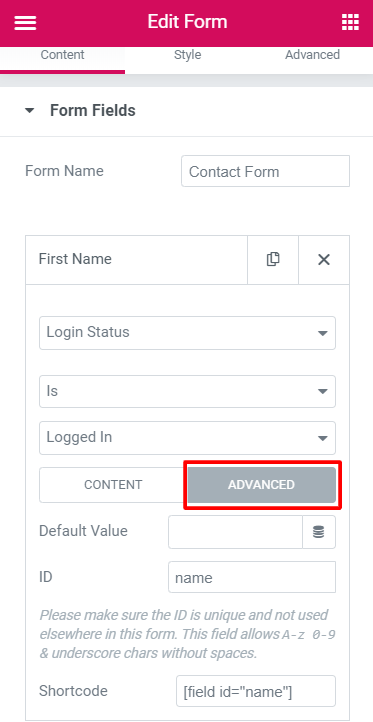Click the Form Fields section heading

93,111
